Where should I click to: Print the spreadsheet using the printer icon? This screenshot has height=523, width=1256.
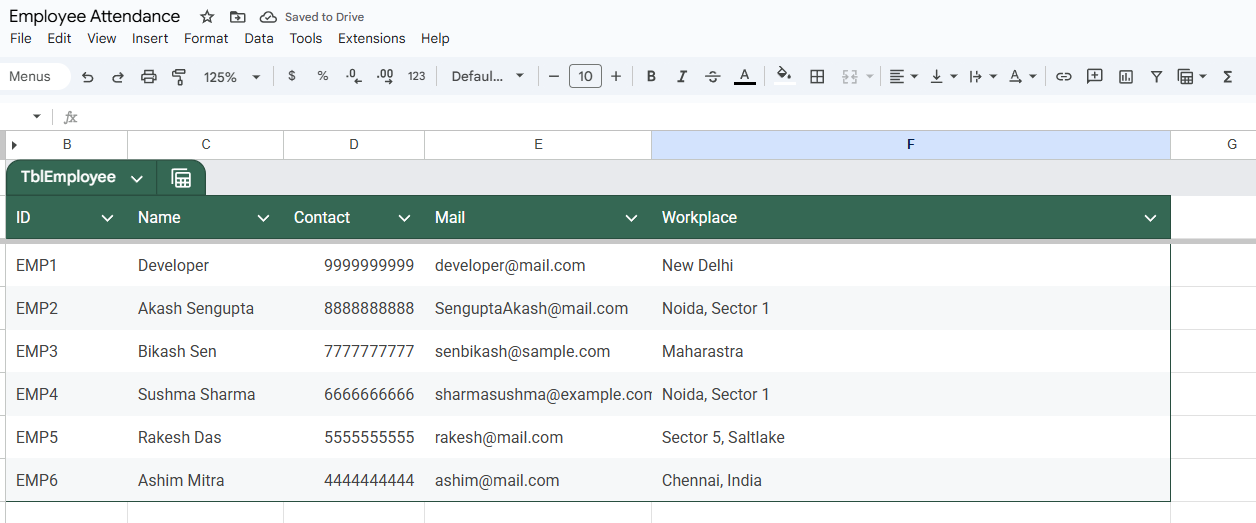[149, 76]
